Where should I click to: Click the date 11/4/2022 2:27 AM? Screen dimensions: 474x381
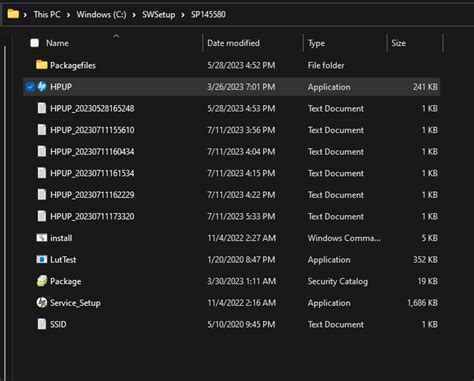point(242,238)
